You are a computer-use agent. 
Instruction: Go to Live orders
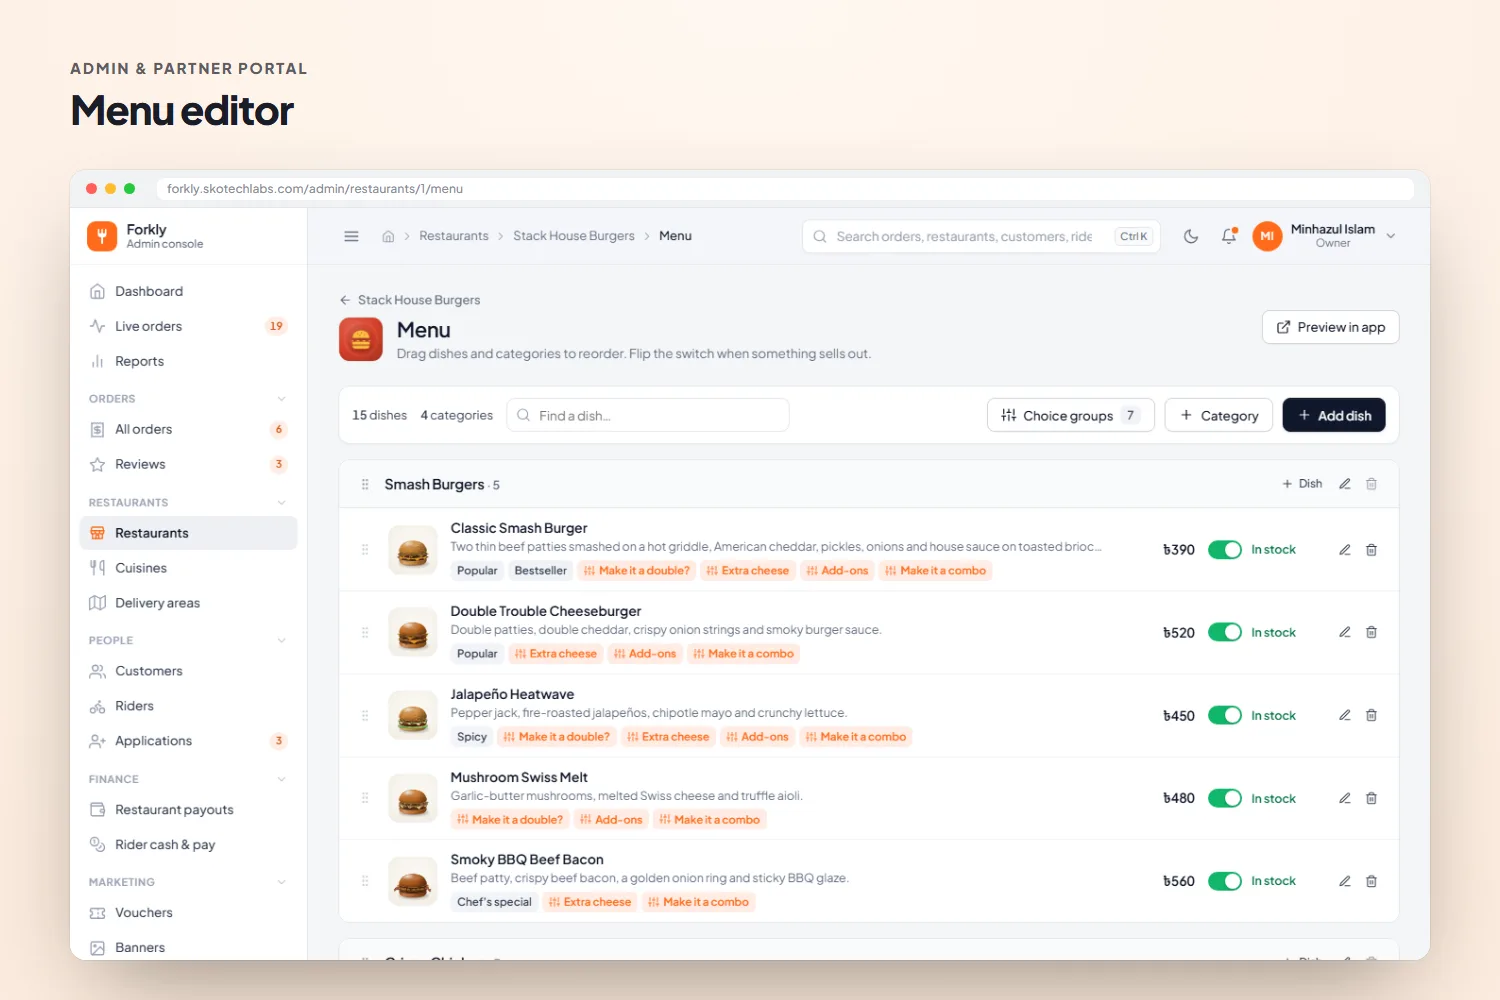188,326
